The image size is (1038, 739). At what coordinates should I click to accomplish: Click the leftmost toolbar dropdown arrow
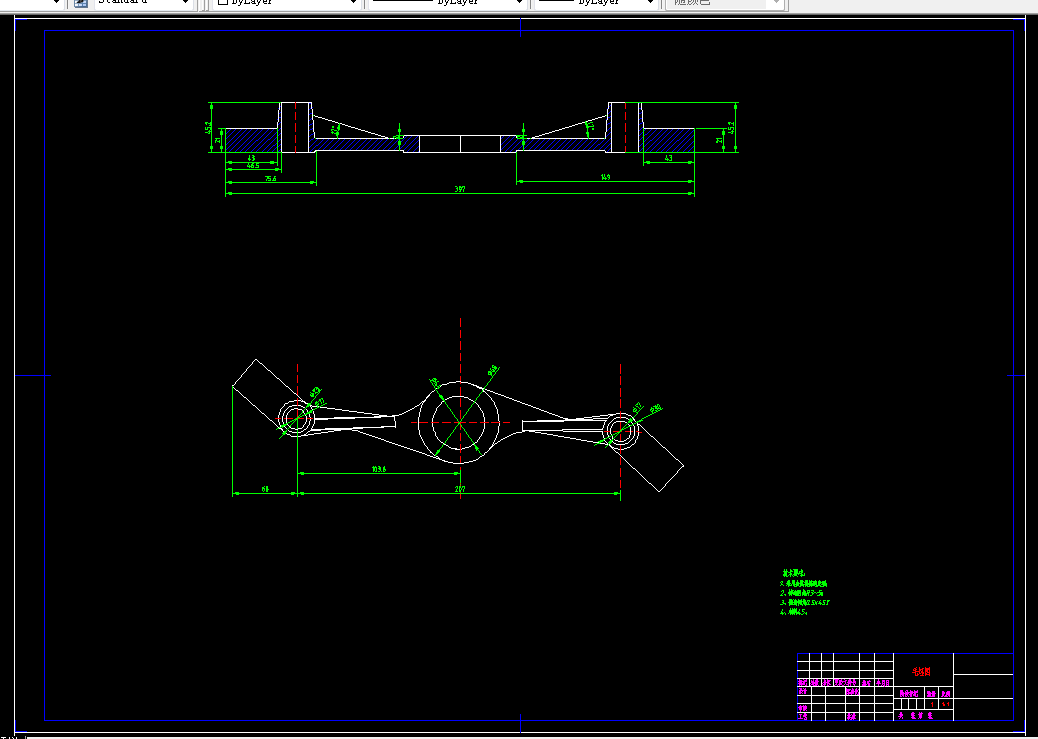[x=56, y=3]
